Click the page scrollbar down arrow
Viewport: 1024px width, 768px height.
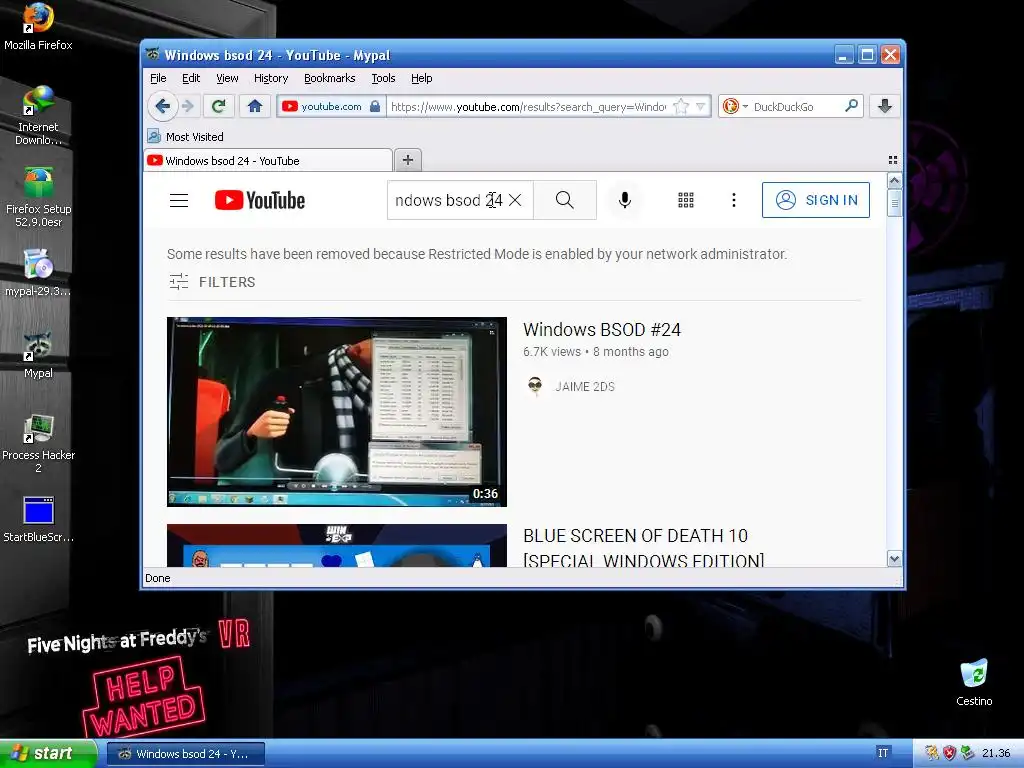click(894, 558)
